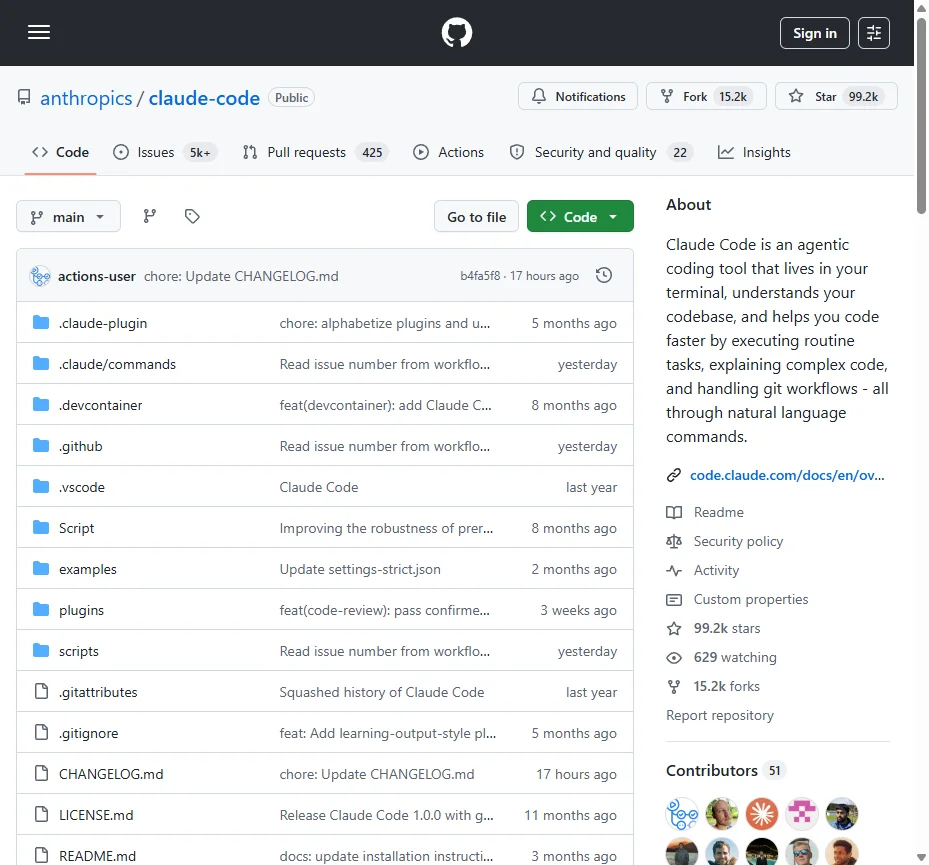This screenshot has height=865, width=929.
Task: Open appearance settings via the sliders icon
Action: point(874,32)
